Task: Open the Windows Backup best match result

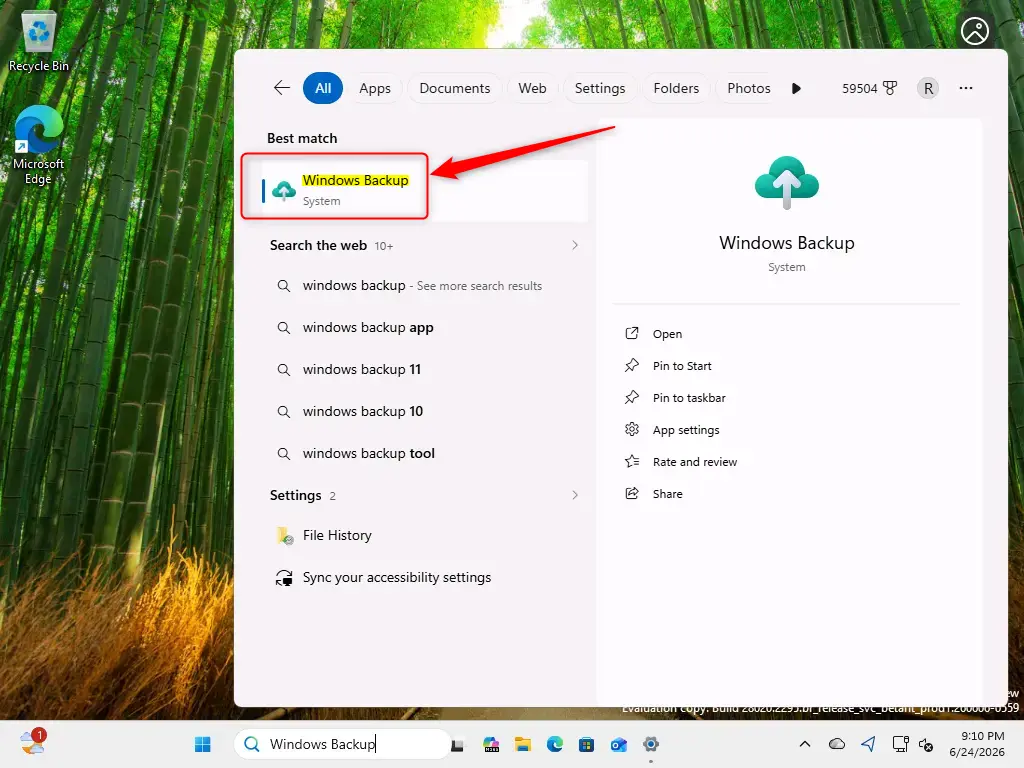Action: pyautogui.click(x=423, y=190)
